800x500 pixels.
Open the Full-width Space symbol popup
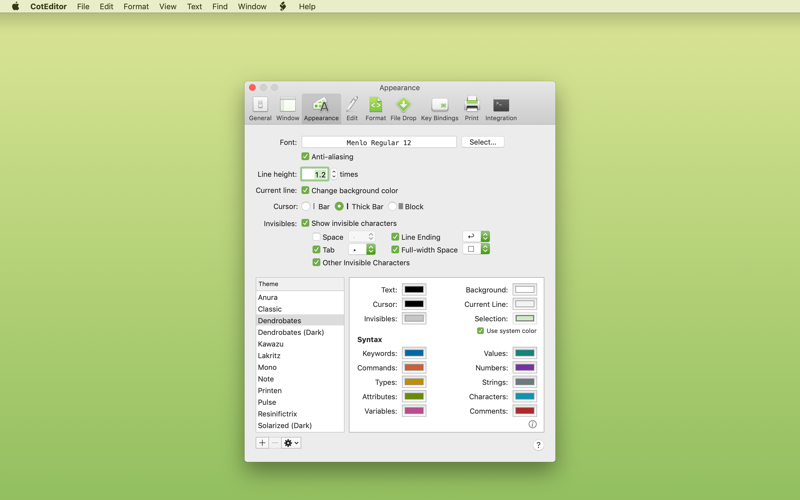(x=476, y=249)
